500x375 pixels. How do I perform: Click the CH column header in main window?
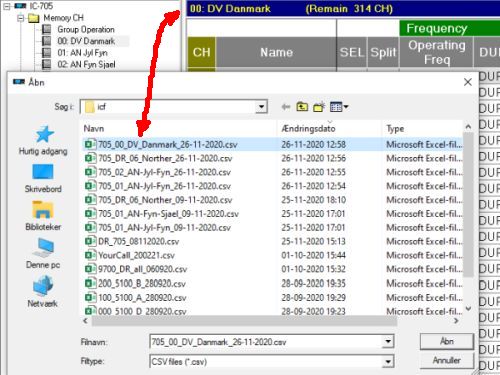[x=202, y=52]
